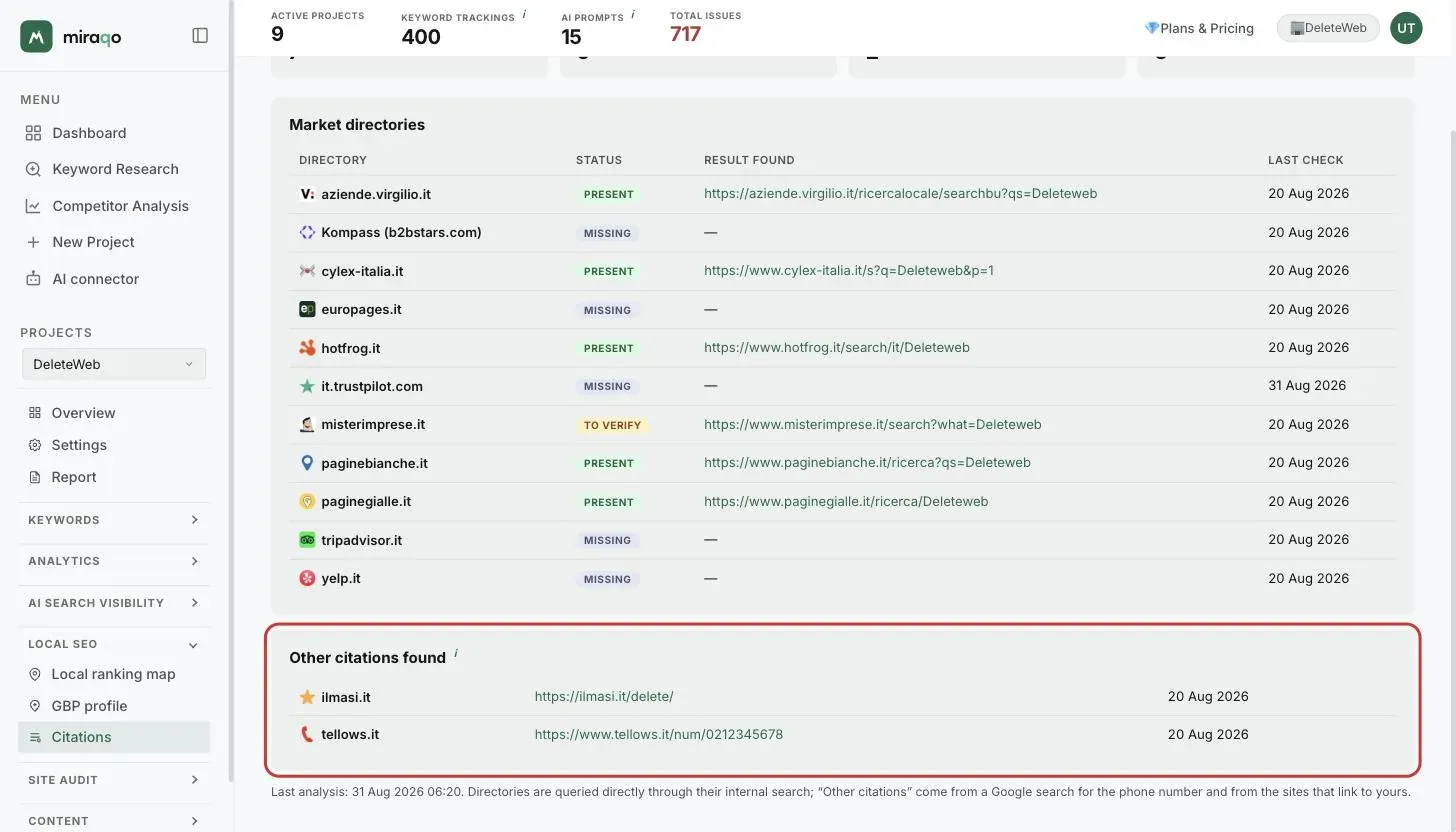The image size is (1456, 832).
Task: Click the Last Check column header
Action: [x=1306, y=160]
